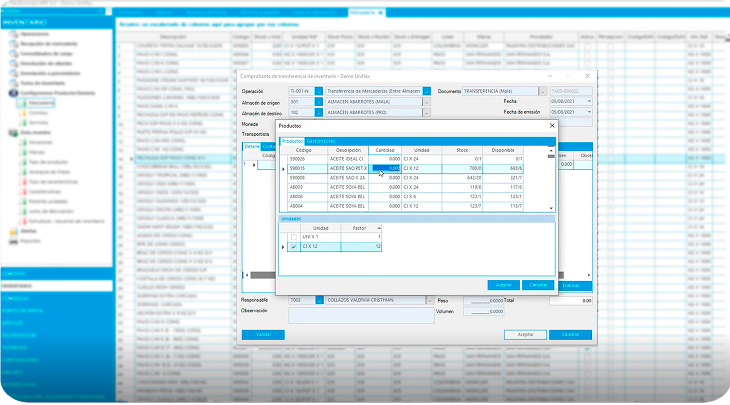The height and width of the screenshot is (405, 730).
Task: Check the UNI X 1 unit checkbox
Action: pyautogui.click(x=293, y=236)
